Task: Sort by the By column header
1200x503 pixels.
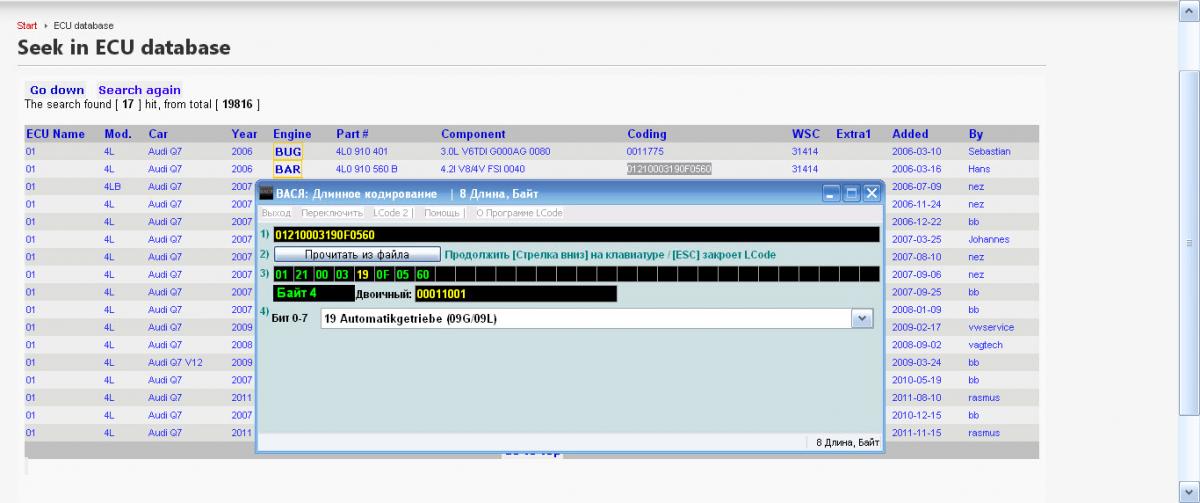Action: click(x=975, y=134)
